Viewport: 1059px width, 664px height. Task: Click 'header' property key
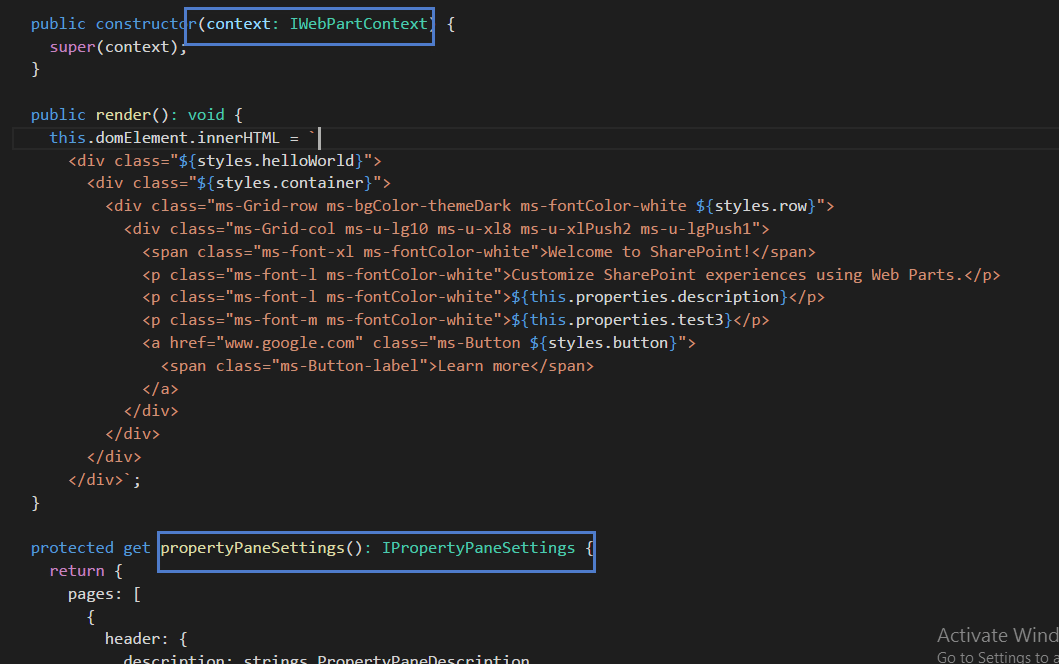coord(132,639)
